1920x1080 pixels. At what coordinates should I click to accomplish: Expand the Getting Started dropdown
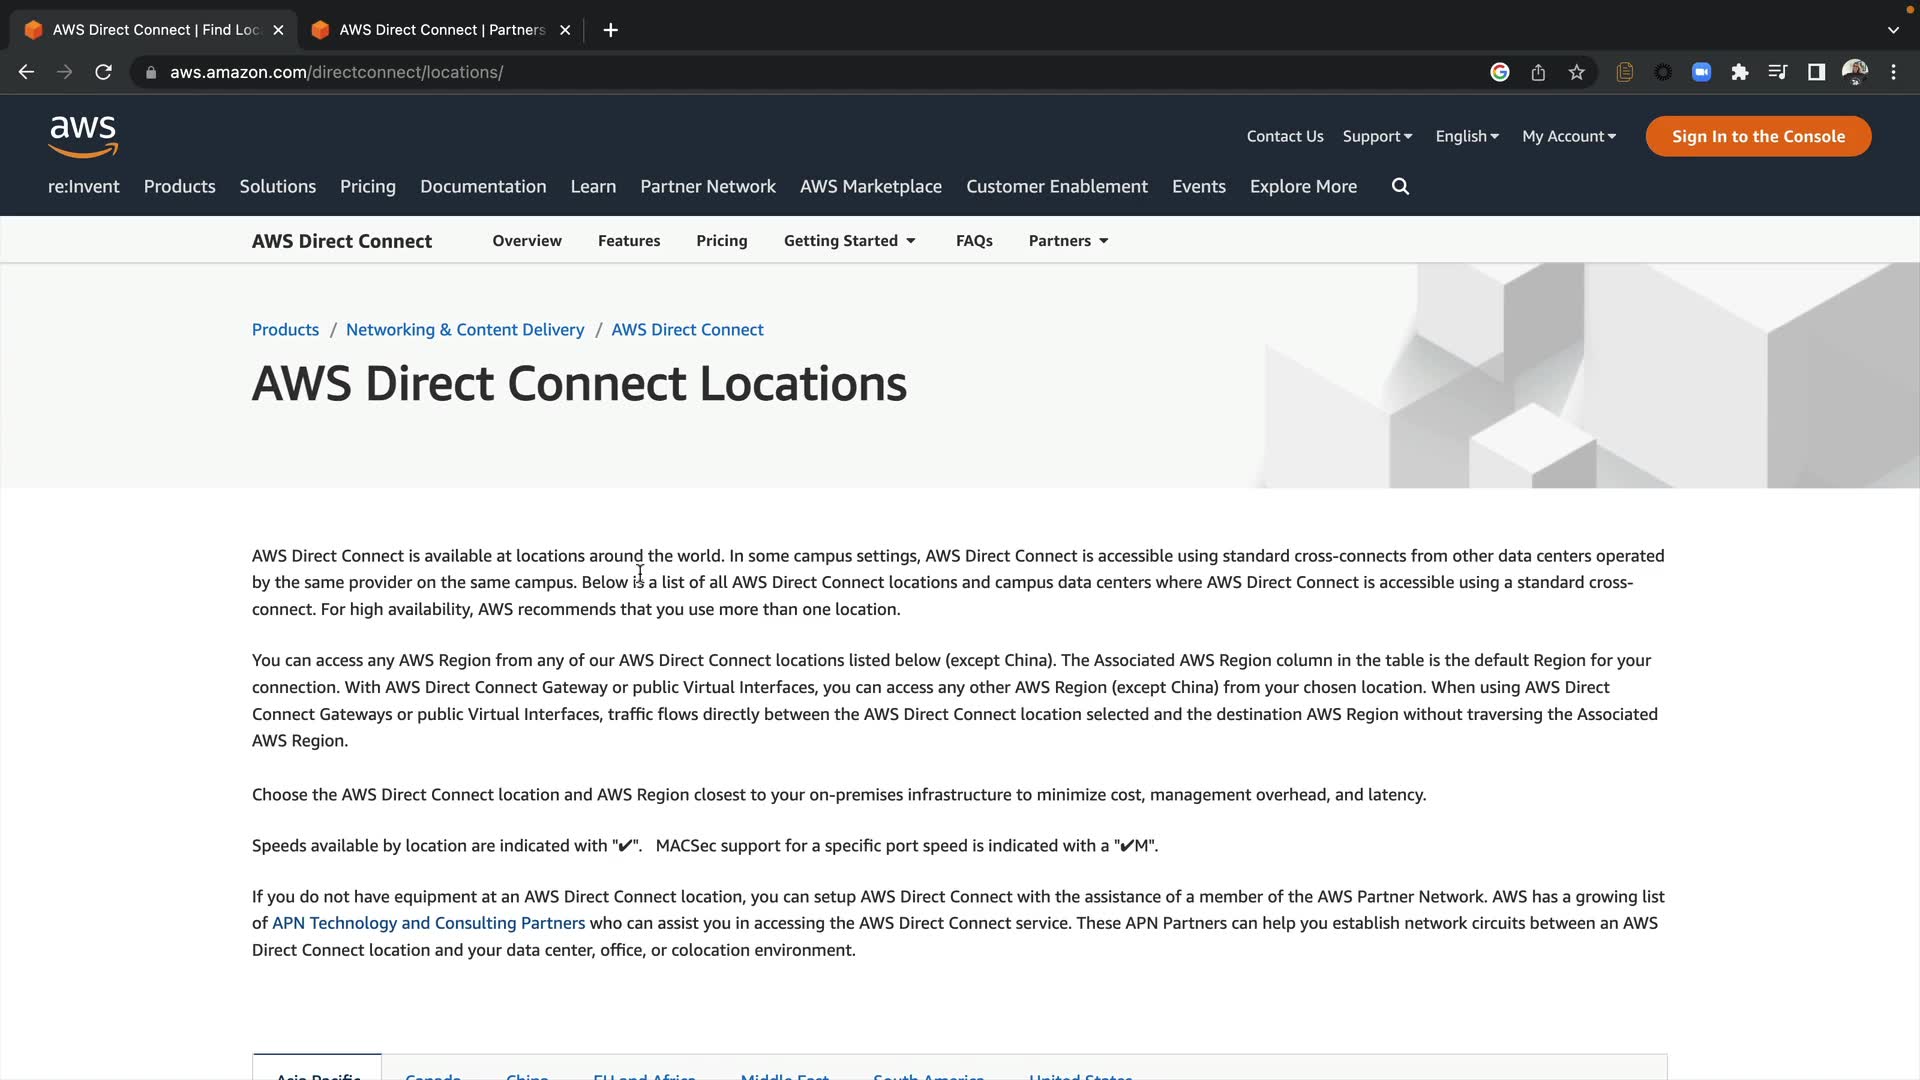click(849, 241)
